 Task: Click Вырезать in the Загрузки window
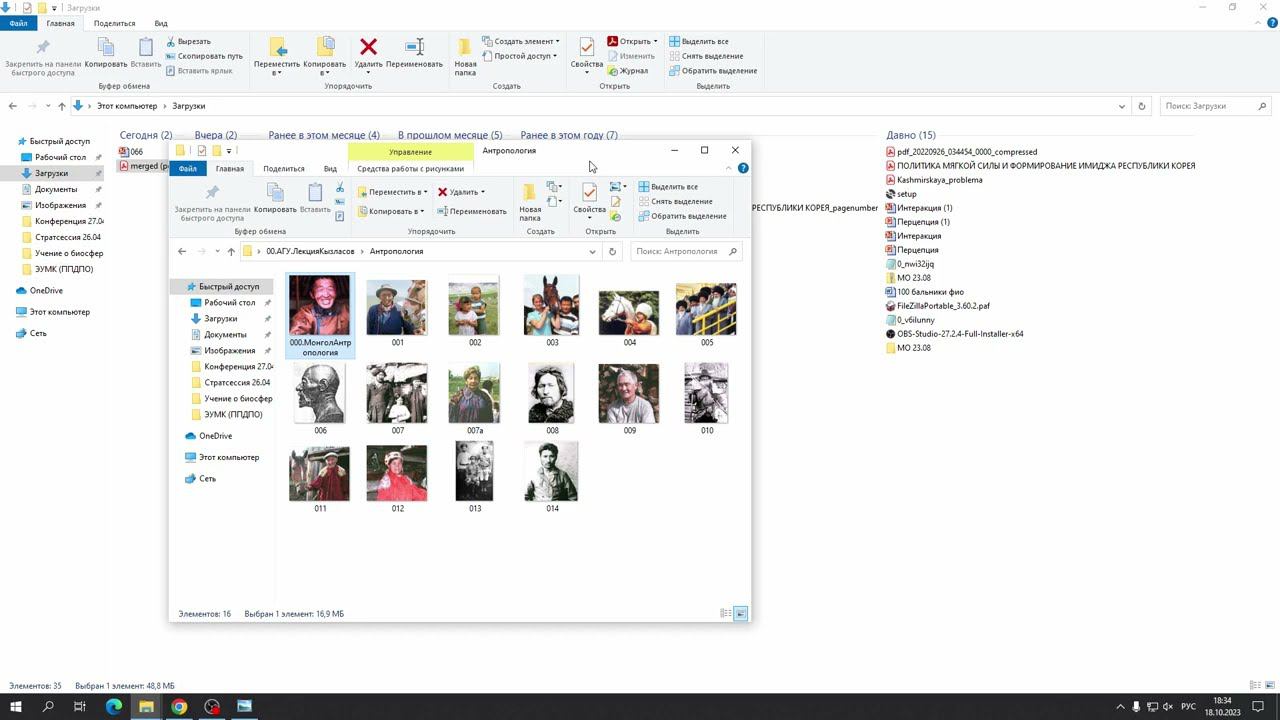click(188, 42)
